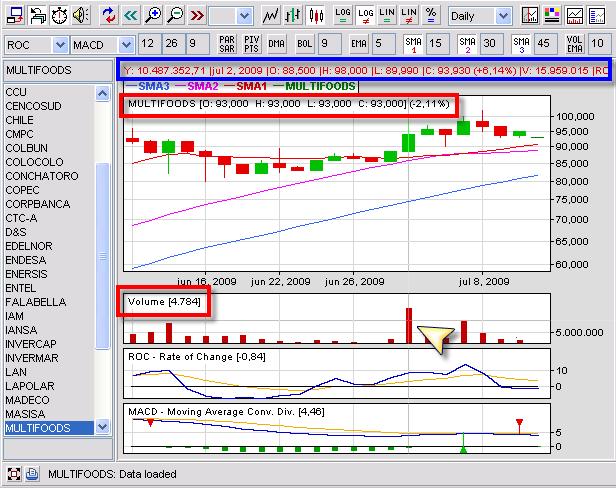Toggle the DMA indicator
Viewport: 616px width, 488px height.
pyautogui.click(x=276, y=44)
